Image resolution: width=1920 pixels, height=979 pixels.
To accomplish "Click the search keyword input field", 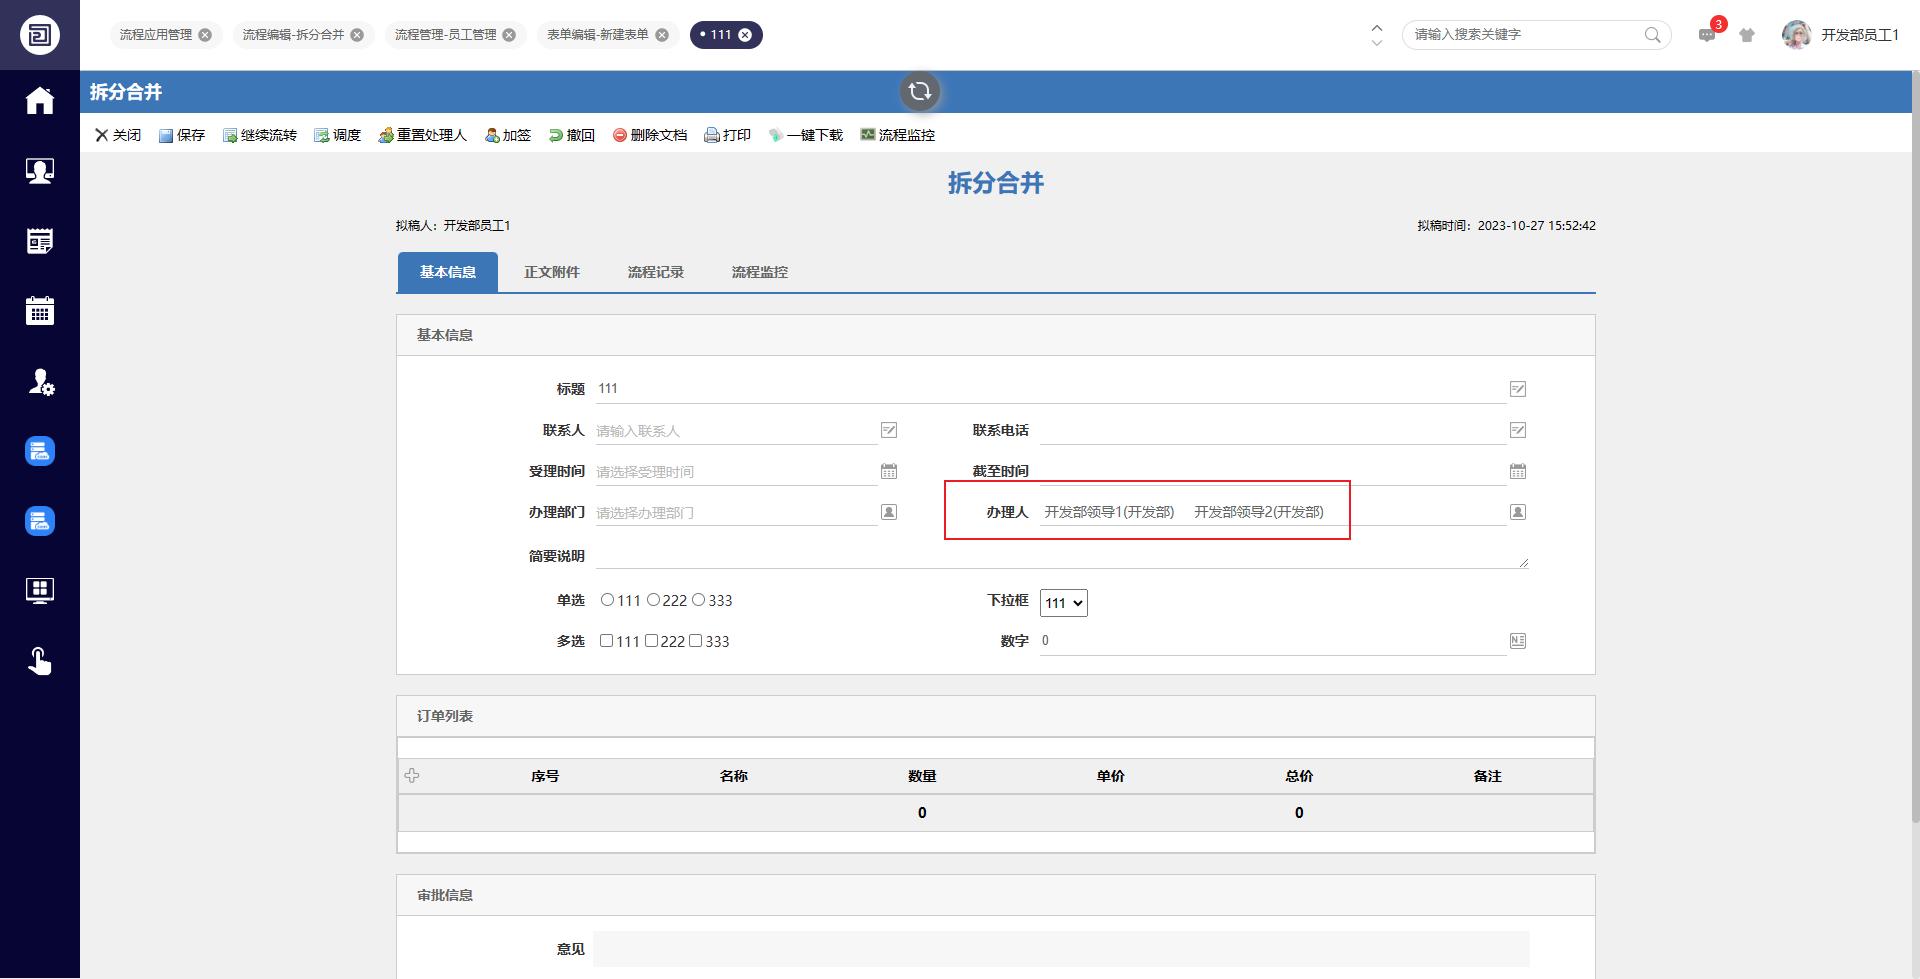I will point(1525,35).
